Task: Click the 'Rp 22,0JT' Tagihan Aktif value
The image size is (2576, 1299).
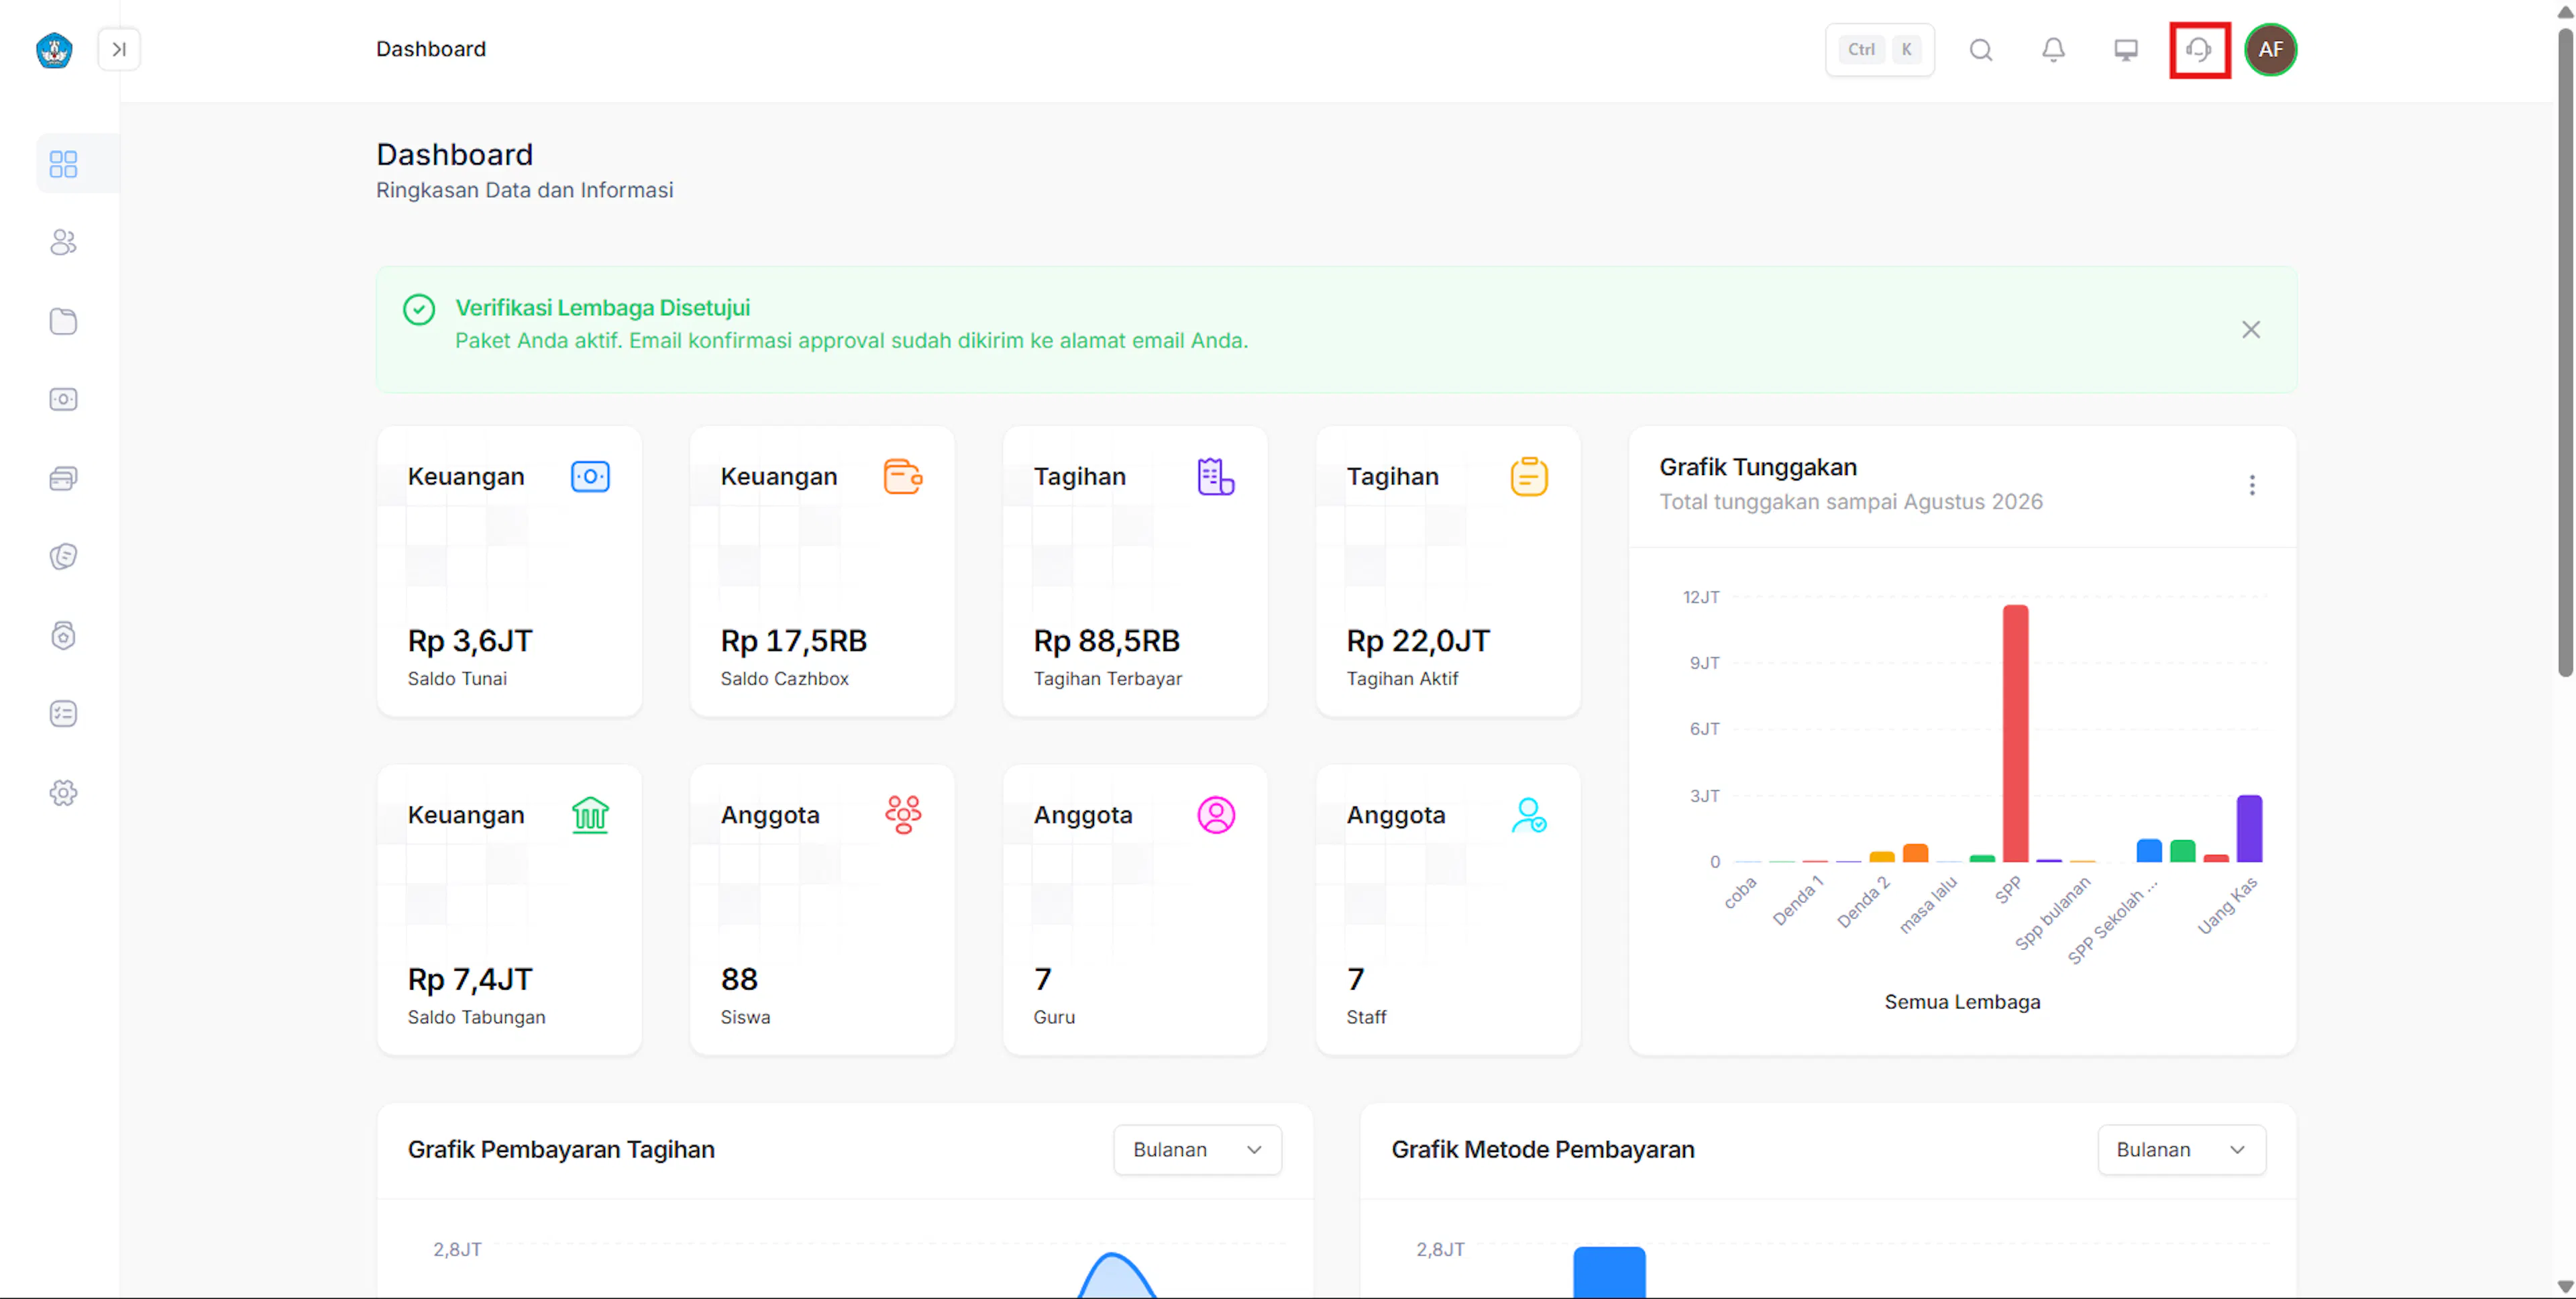Action: [x=1418, y=641]
